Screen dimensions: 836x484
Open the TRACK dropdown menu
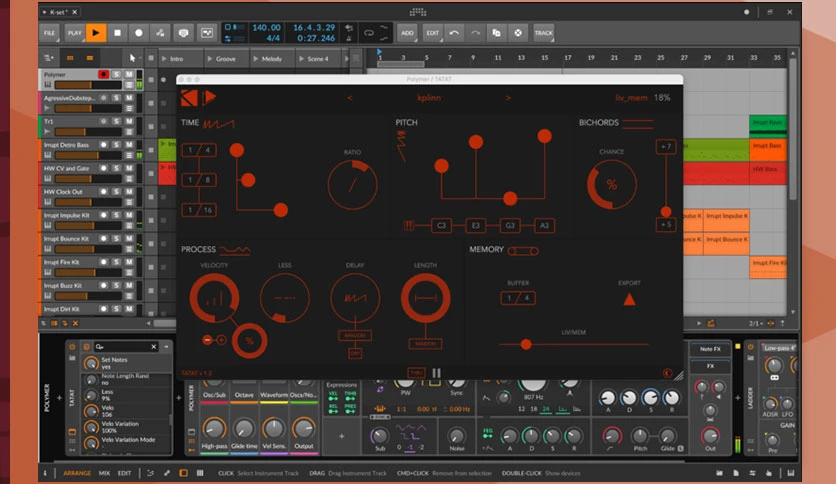[543, 33]
